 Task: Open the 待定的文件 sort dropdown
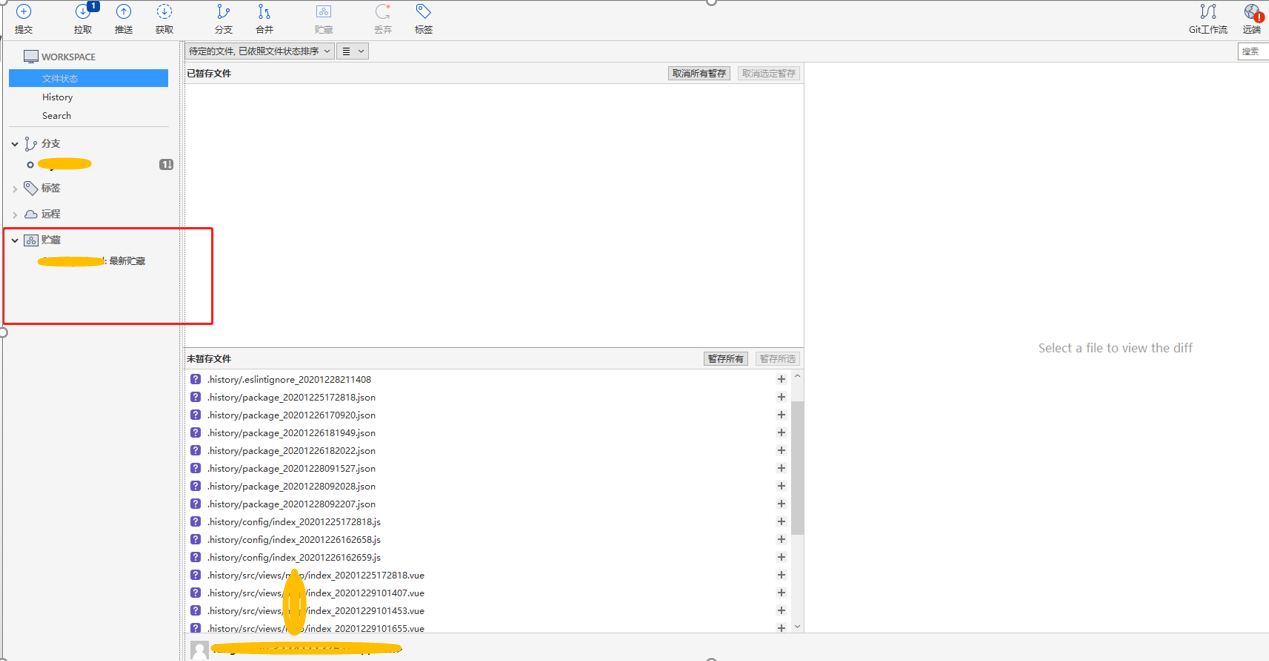tap(259, 50)
